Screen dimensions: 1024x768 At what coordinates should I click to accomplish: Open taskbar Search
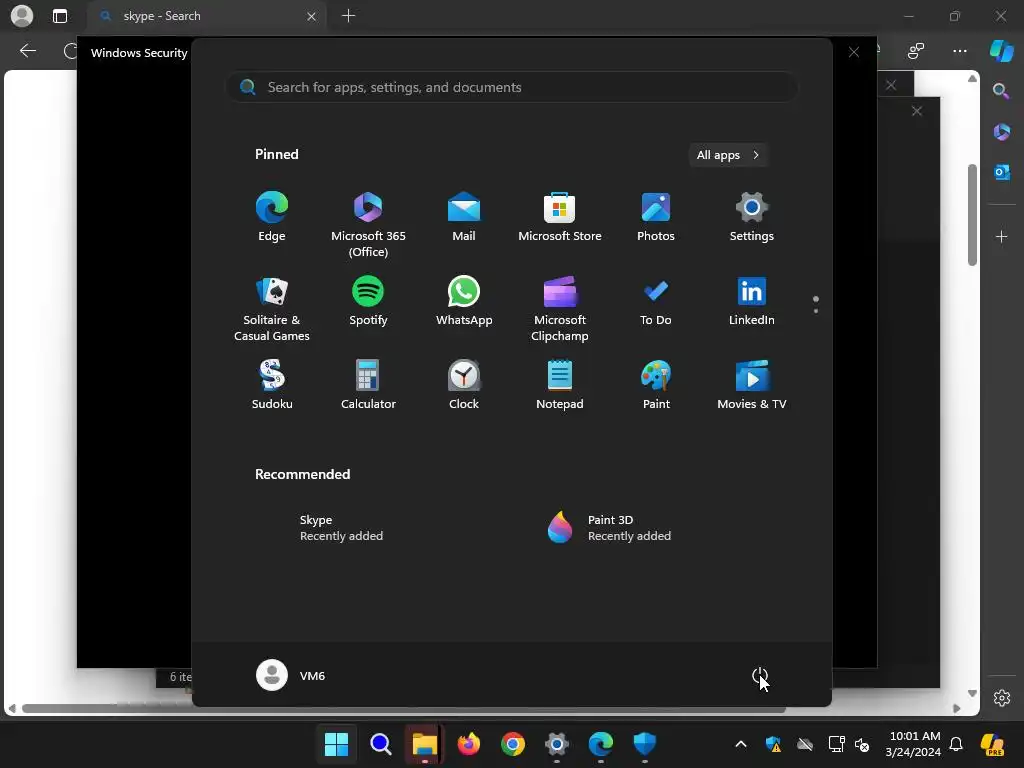(x=381, y=744)
